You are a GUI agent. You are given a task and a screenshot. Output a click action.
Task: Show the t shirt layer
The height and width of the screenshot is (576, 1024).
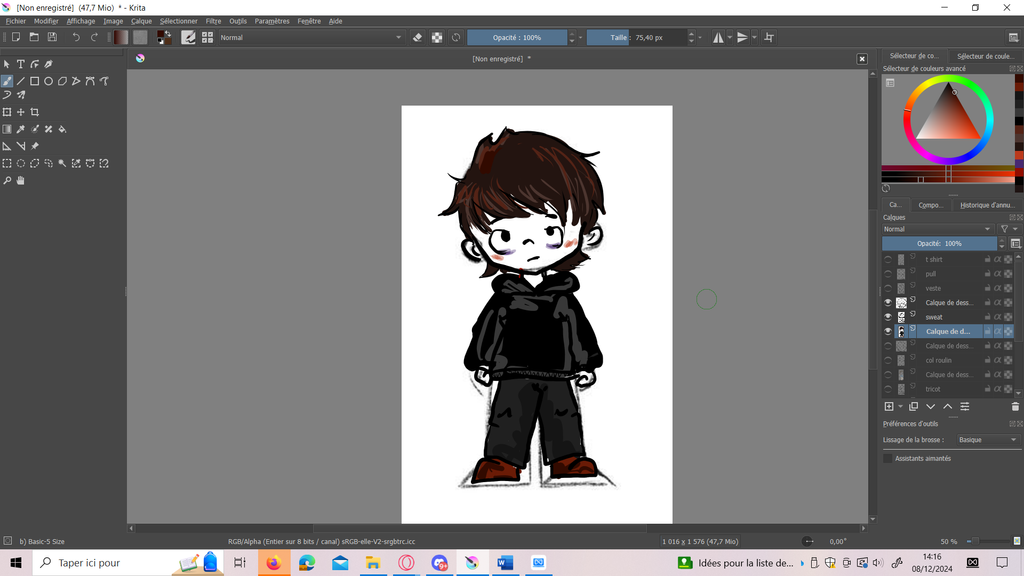pos(888,259)
